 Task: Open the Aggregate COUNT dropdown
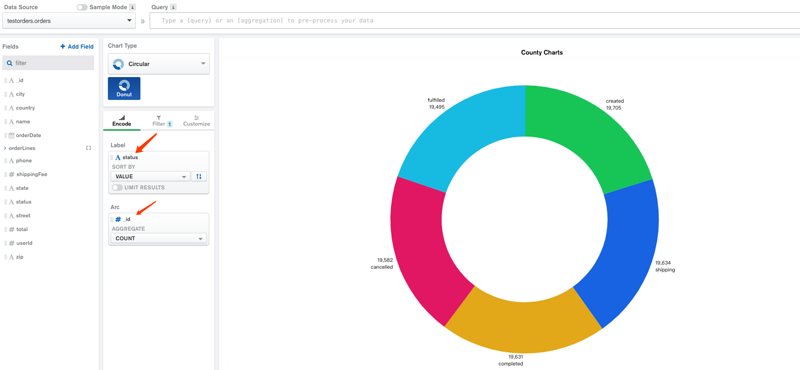tap(159, 238)
